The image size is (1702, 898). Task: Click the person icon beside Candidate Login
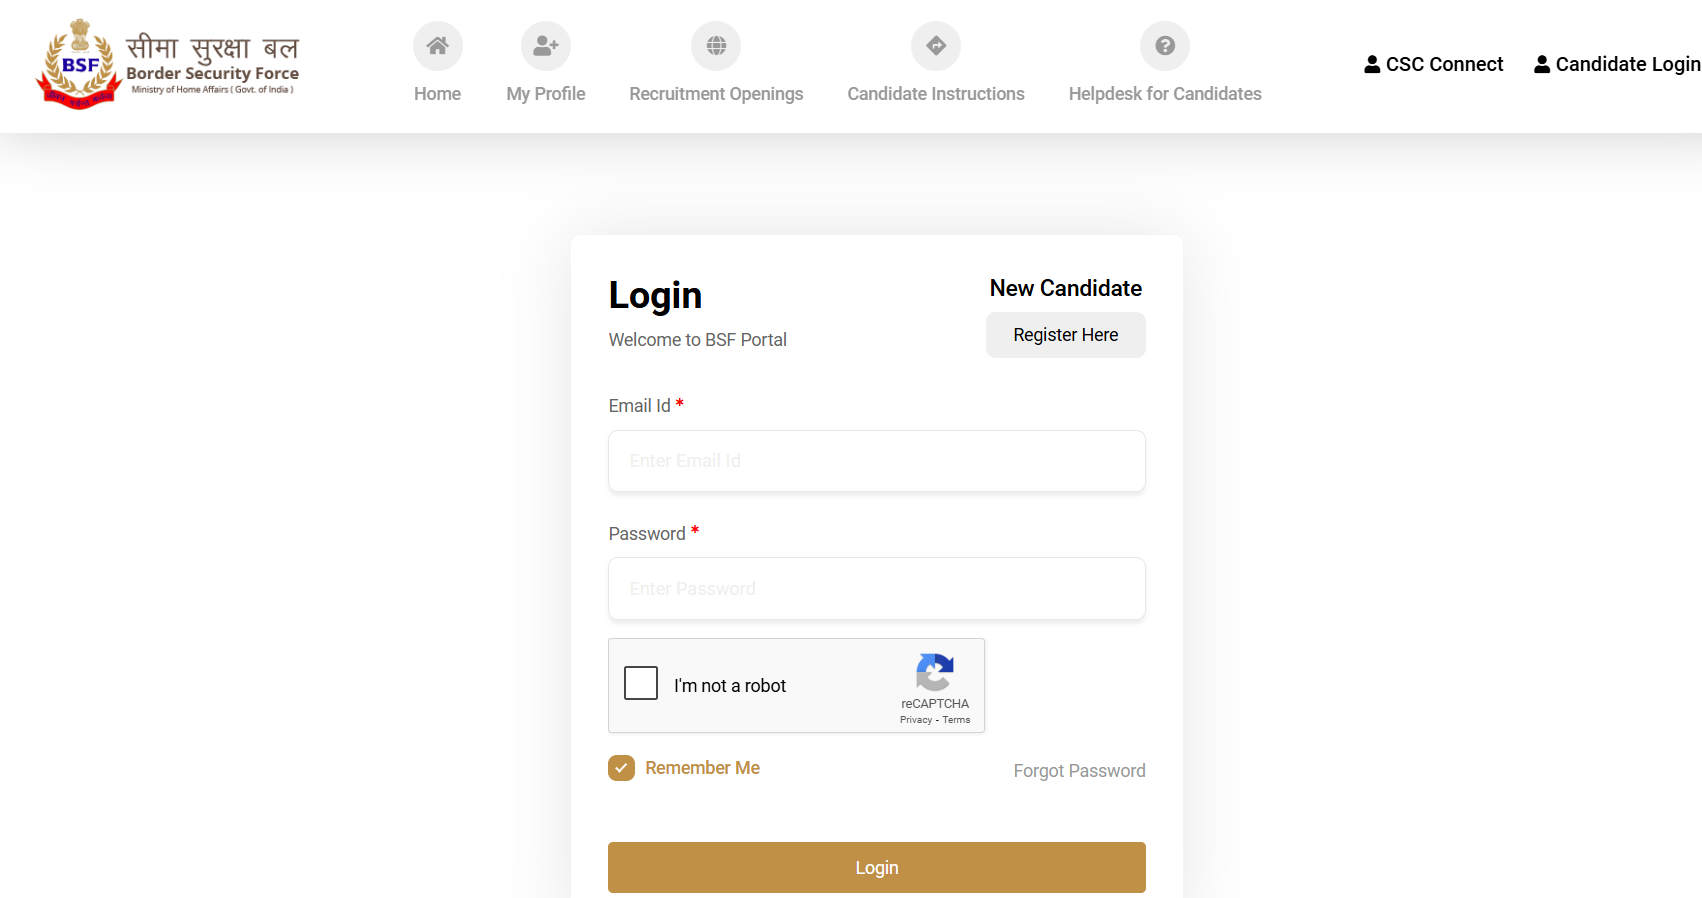pos(1542,64)
